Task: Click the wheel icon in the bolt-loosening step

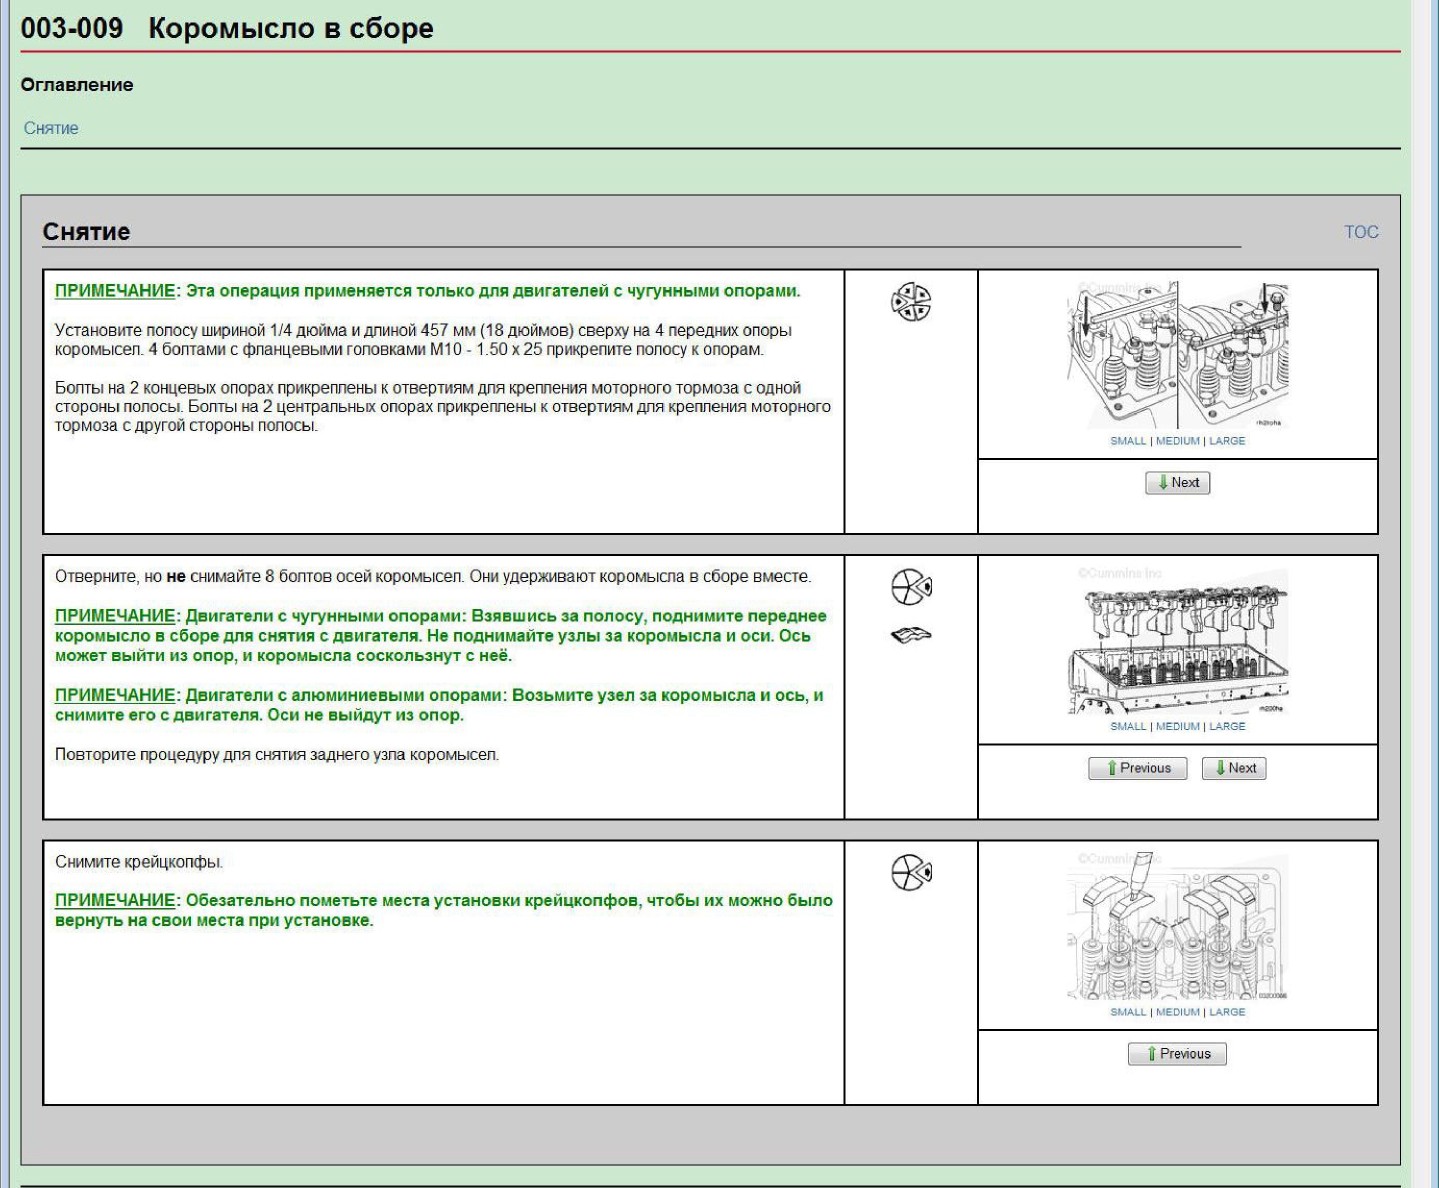Action: [x=911, y=587]
